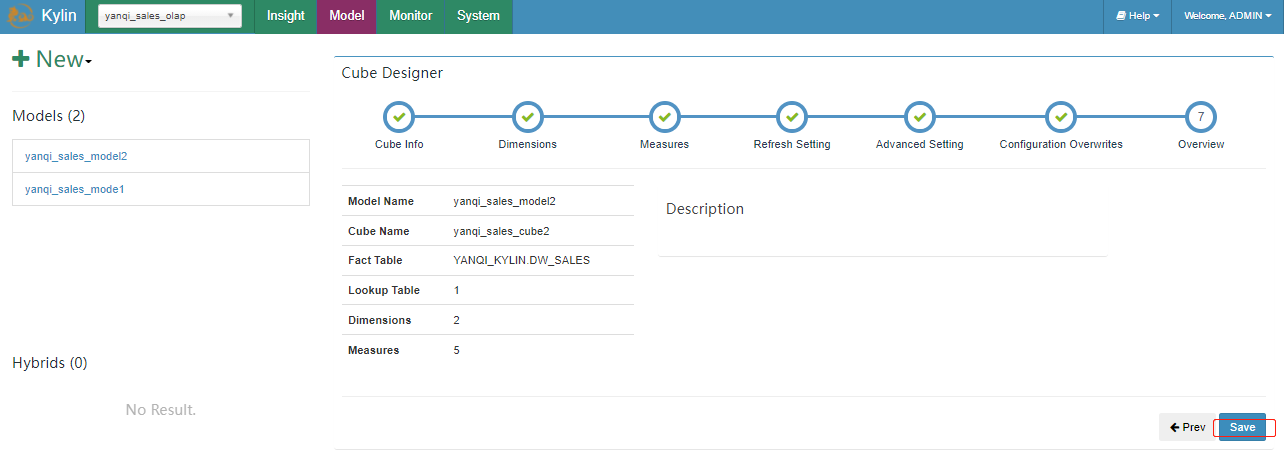Open the Refresh Setting step circle
This screenshot has width=1284, height=450.
792,117
